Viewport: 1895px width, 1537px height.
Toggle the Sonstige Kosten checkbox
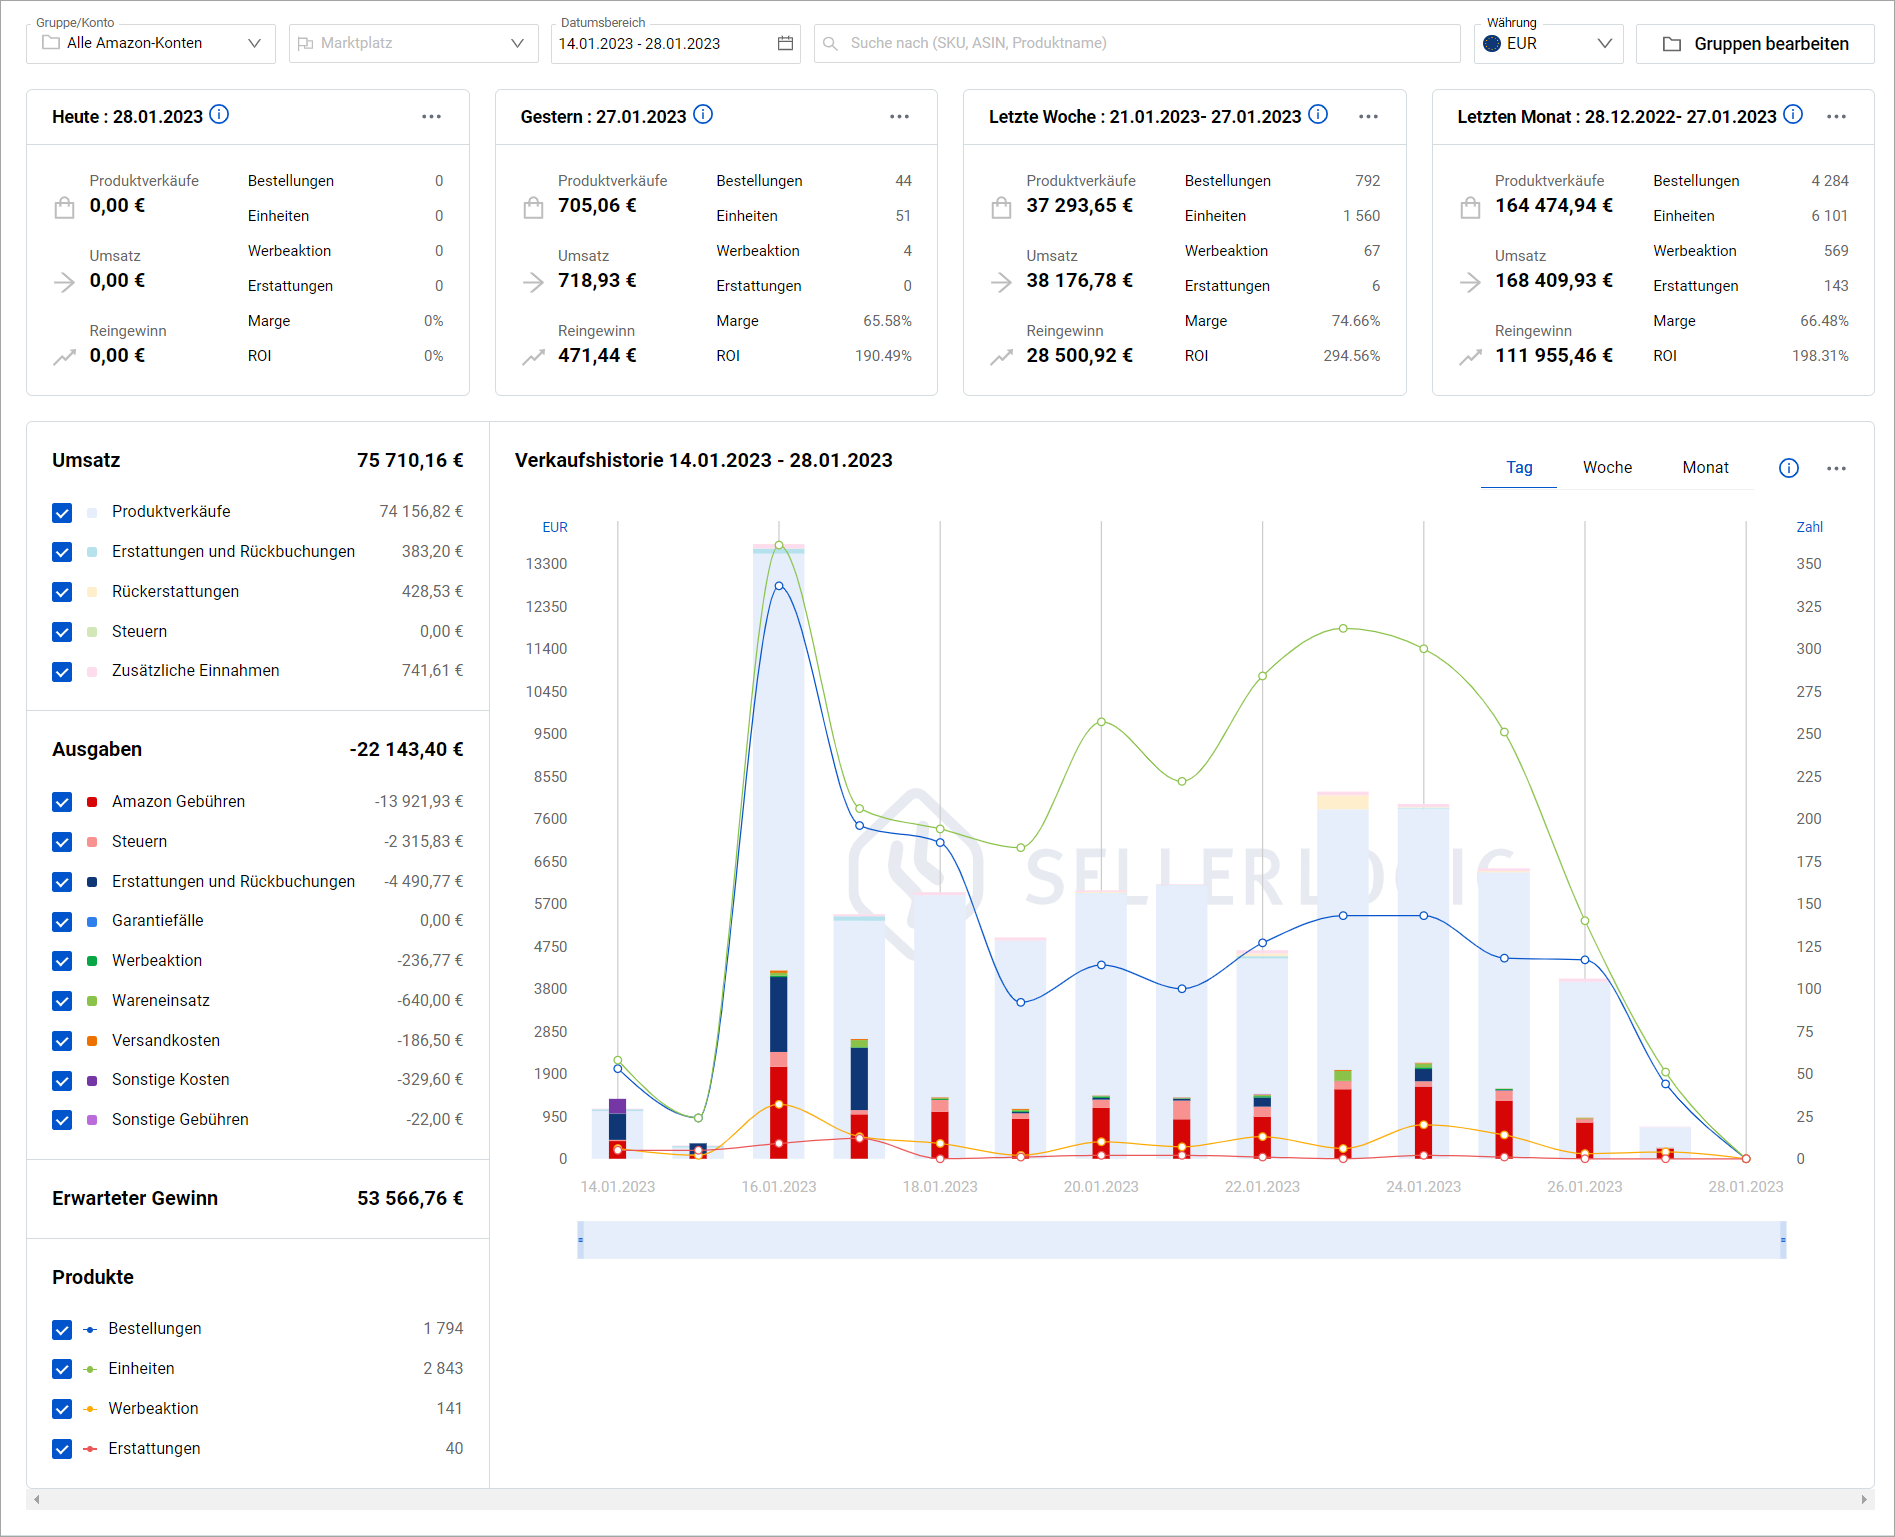coord(62,1081)
